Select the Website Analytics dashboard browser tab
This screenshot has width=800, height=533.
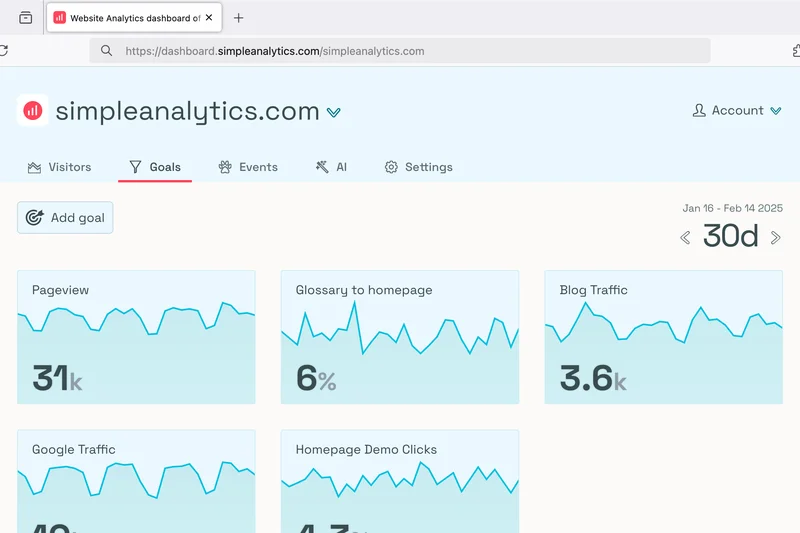coord(134,18)
